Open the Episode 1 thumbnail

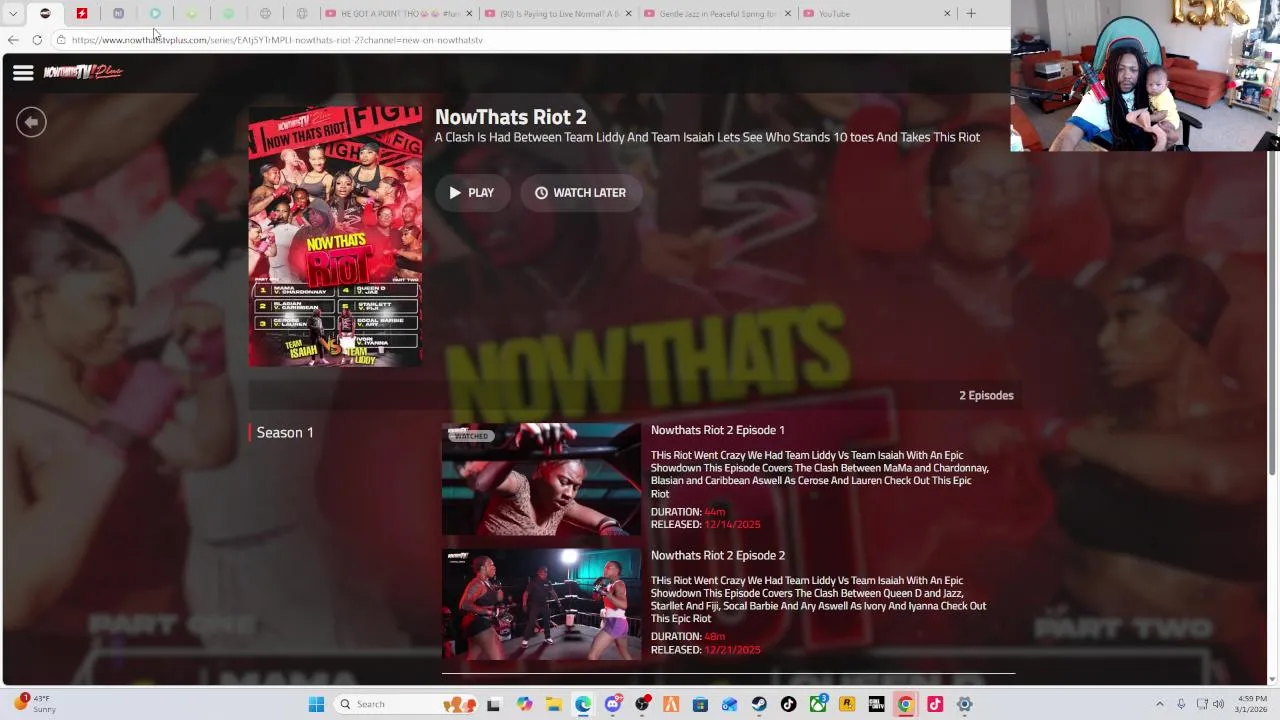541,479
